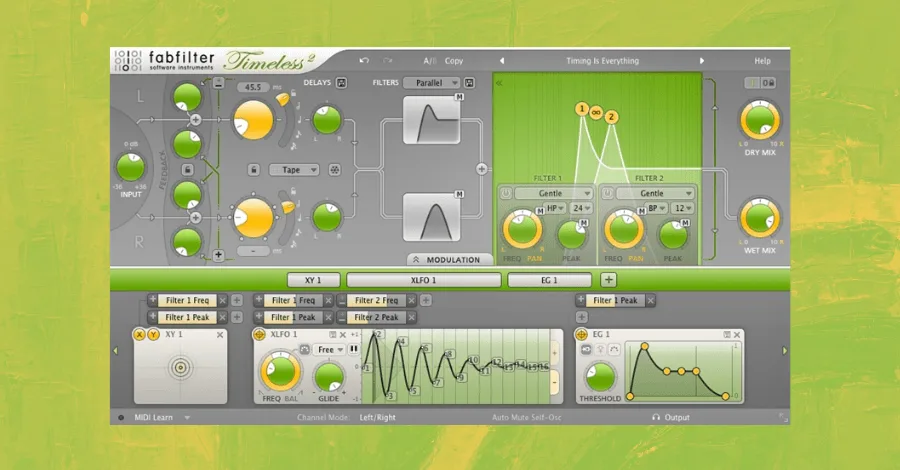Toggle the Filter 1 power button
The image size is (900, 470).
[506, 193]
